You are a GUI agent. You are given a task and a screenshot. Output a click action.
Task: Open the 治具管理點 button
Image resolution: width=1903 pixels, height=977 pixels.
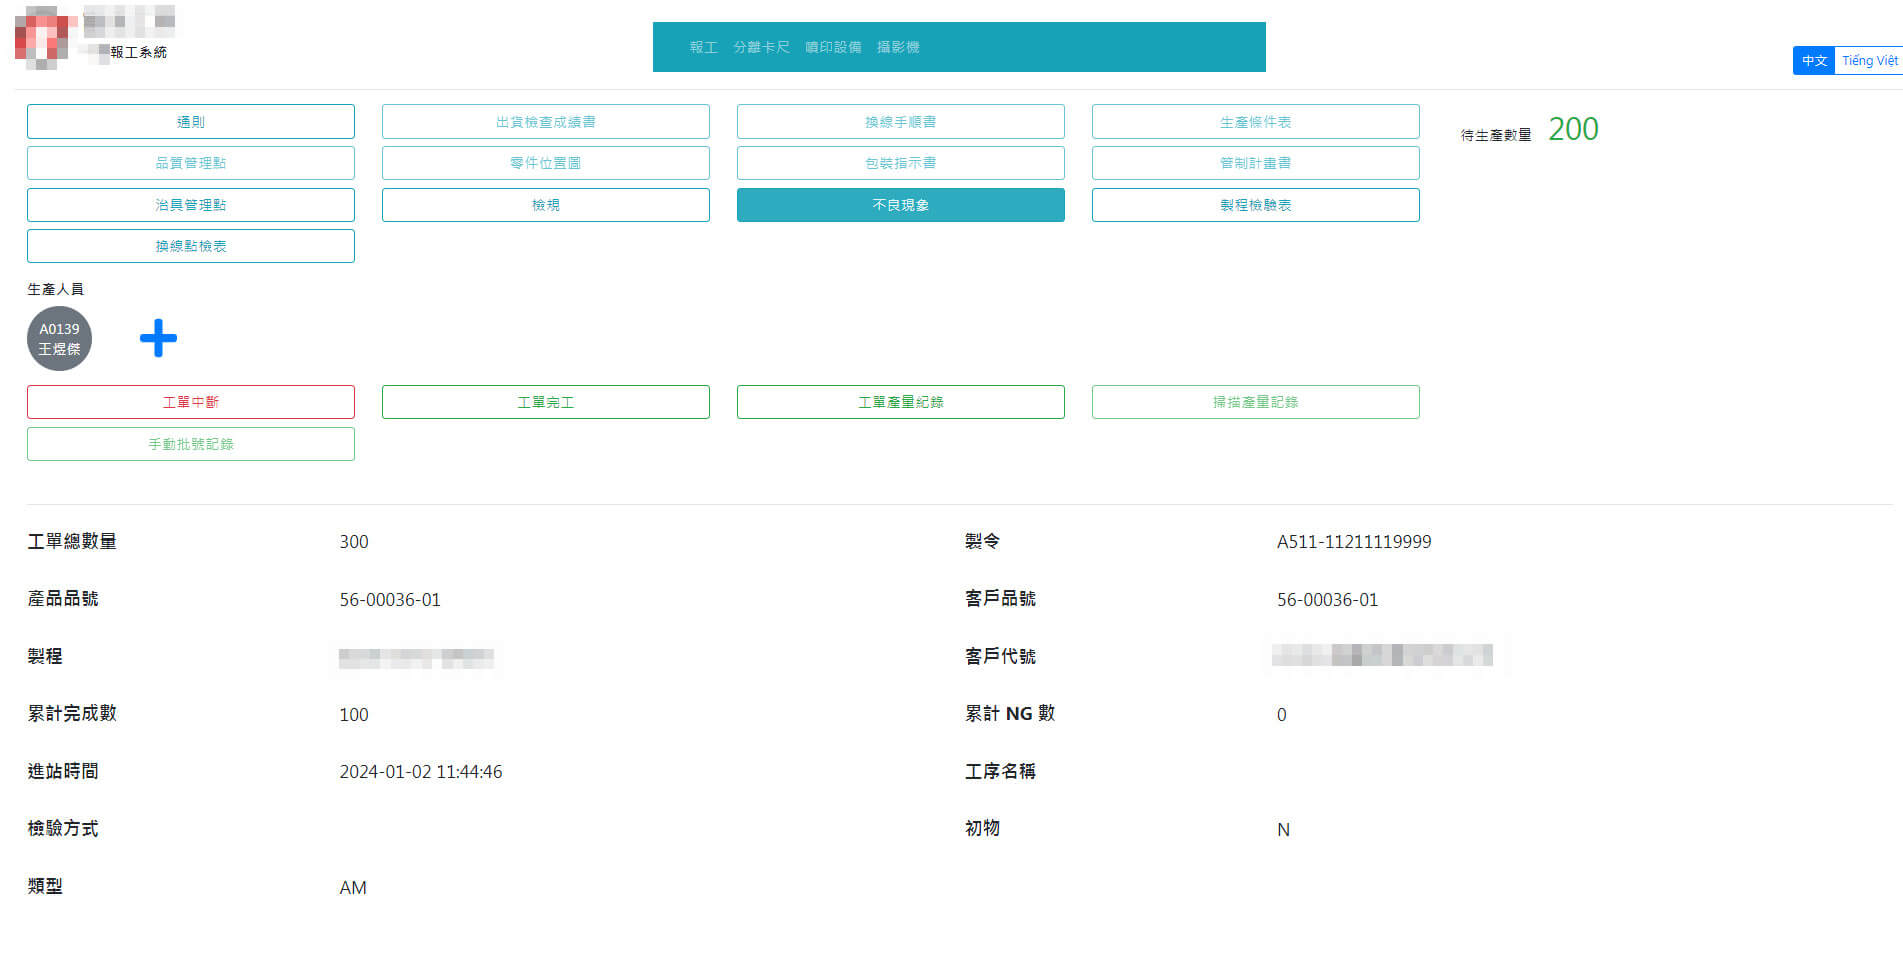(x=190, y=204)
